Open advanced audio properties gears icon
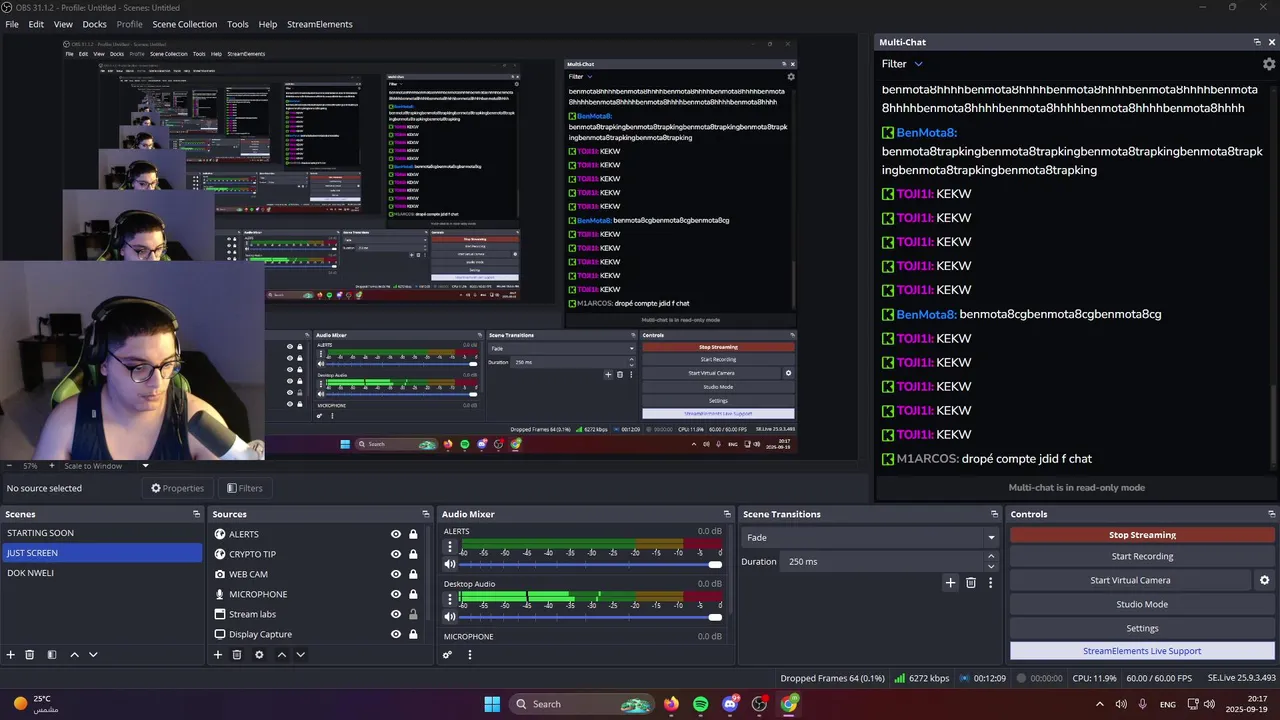 448,655
